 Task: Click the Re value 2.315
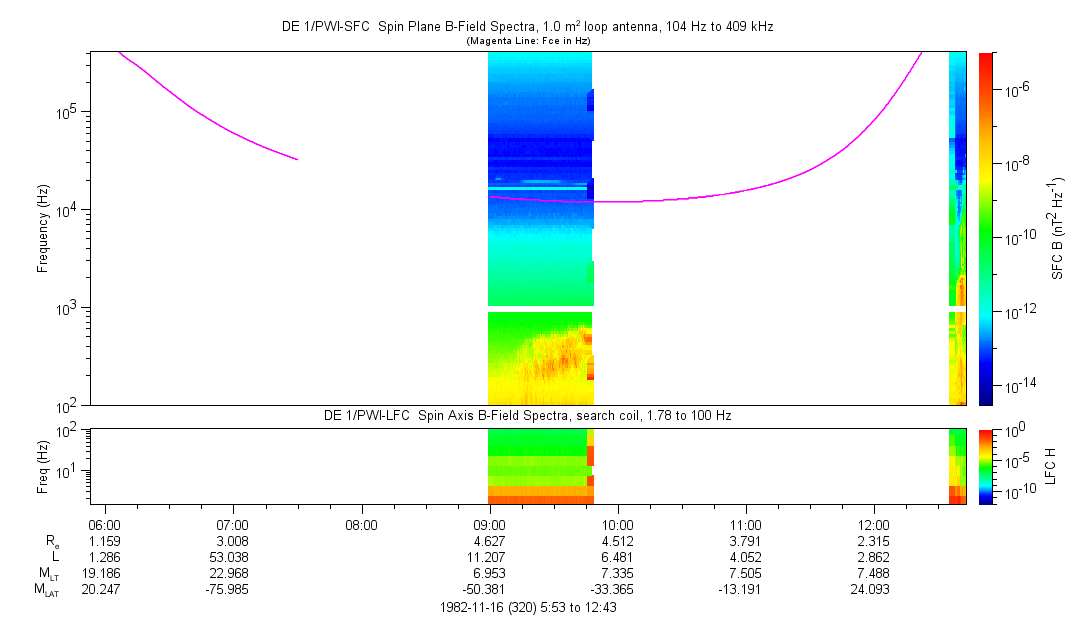[x=874, y=541]
